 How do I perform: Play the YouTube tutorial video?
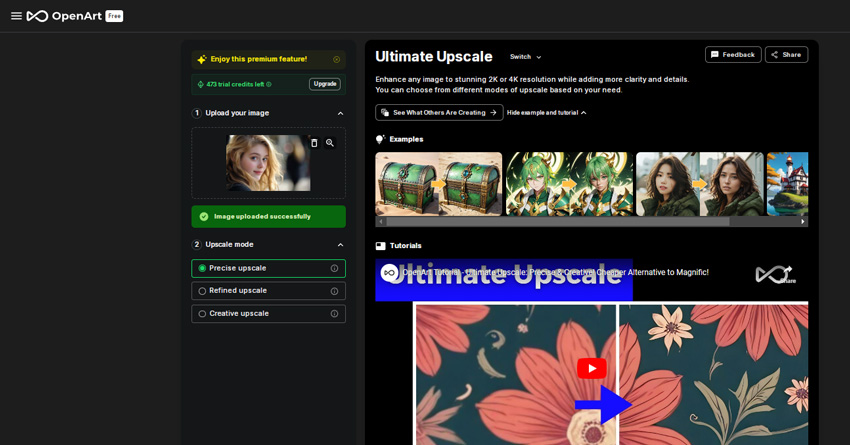pos(591,369)
